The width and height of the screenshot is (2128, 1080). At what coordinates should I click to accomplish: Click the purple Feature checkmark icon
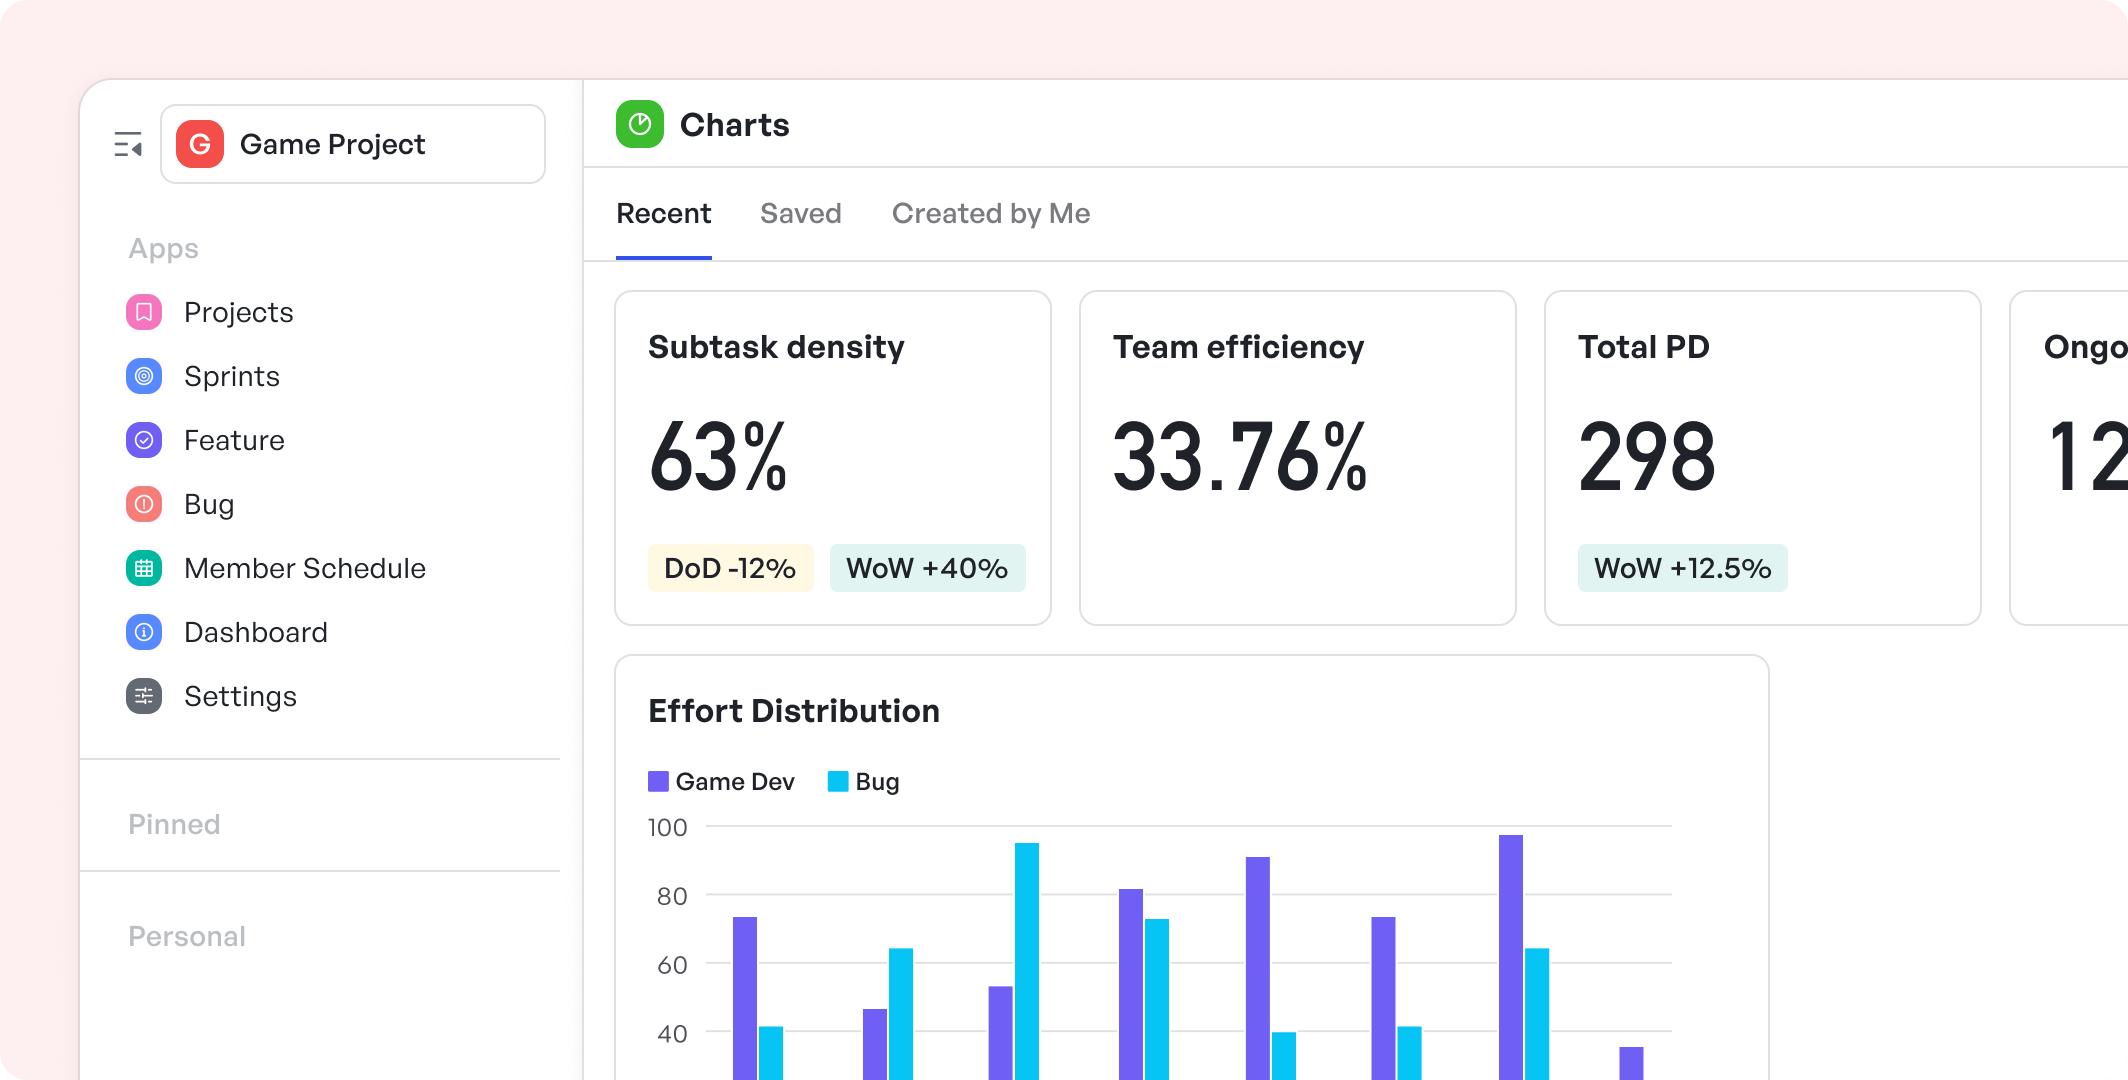coord(144,440)
